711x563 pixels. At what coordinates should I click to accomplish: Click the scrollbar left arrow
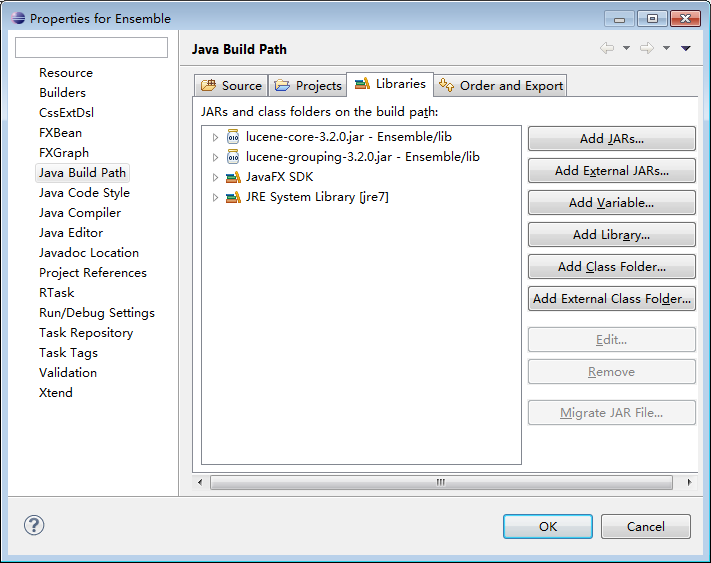(200, 482)
